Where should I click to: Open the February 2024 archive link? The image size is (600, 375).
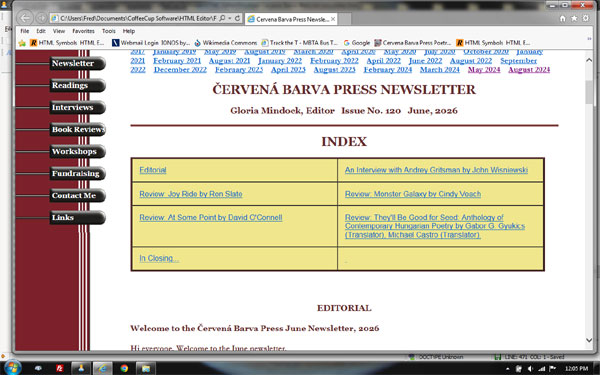pos(388,70)
